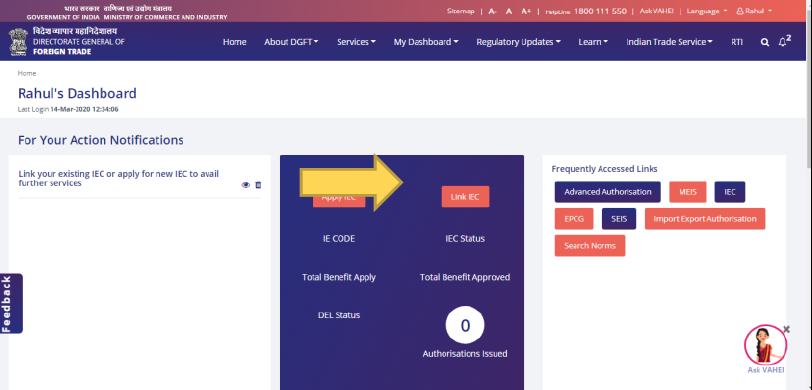Open the Ask VAHEI assistant avatar
This screenshot has width=812, height=390.
765,344
